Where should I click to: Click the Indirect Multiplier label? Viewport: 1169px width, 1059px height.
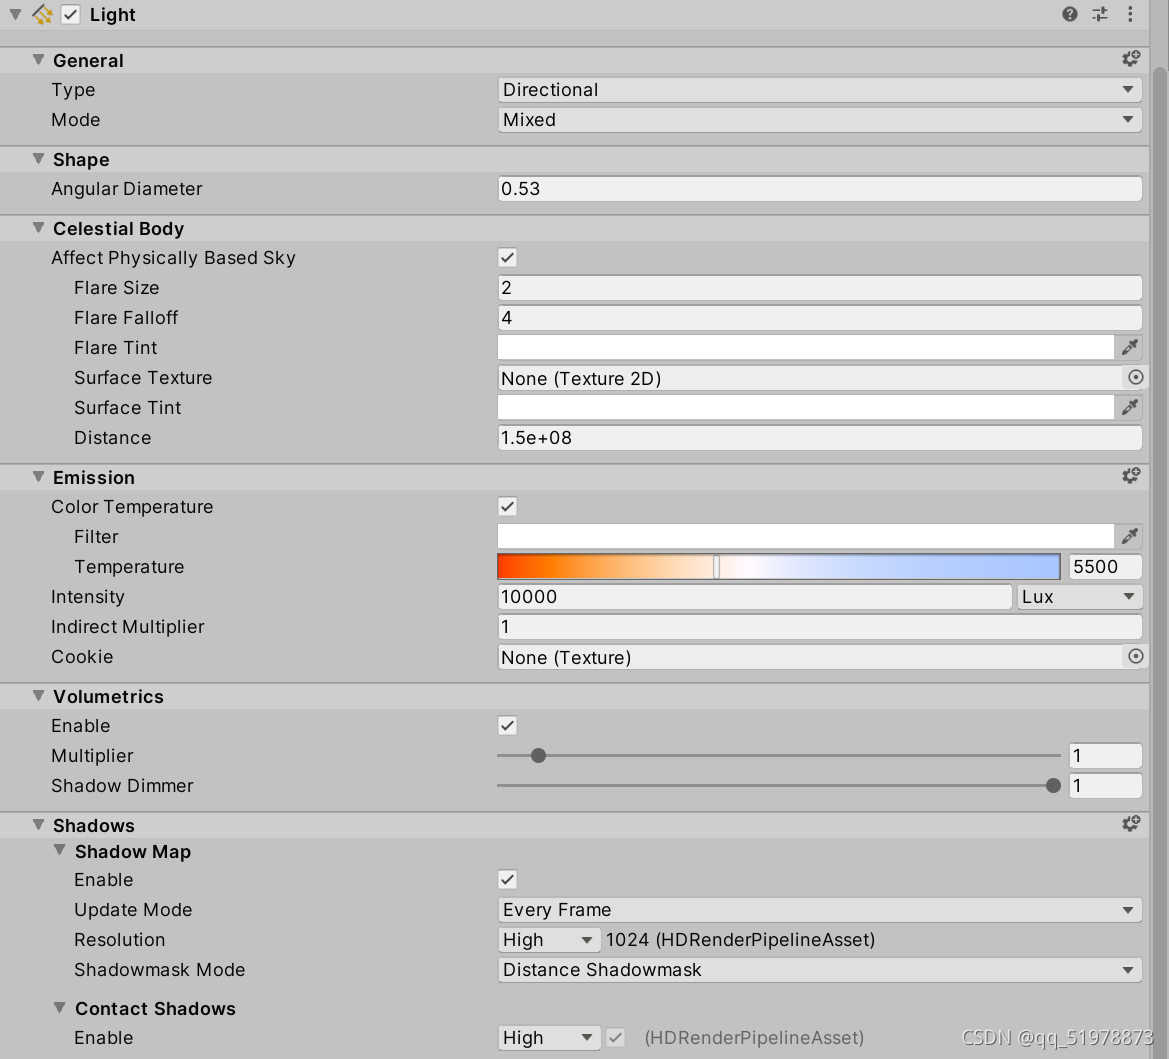(x=127, y=626)
